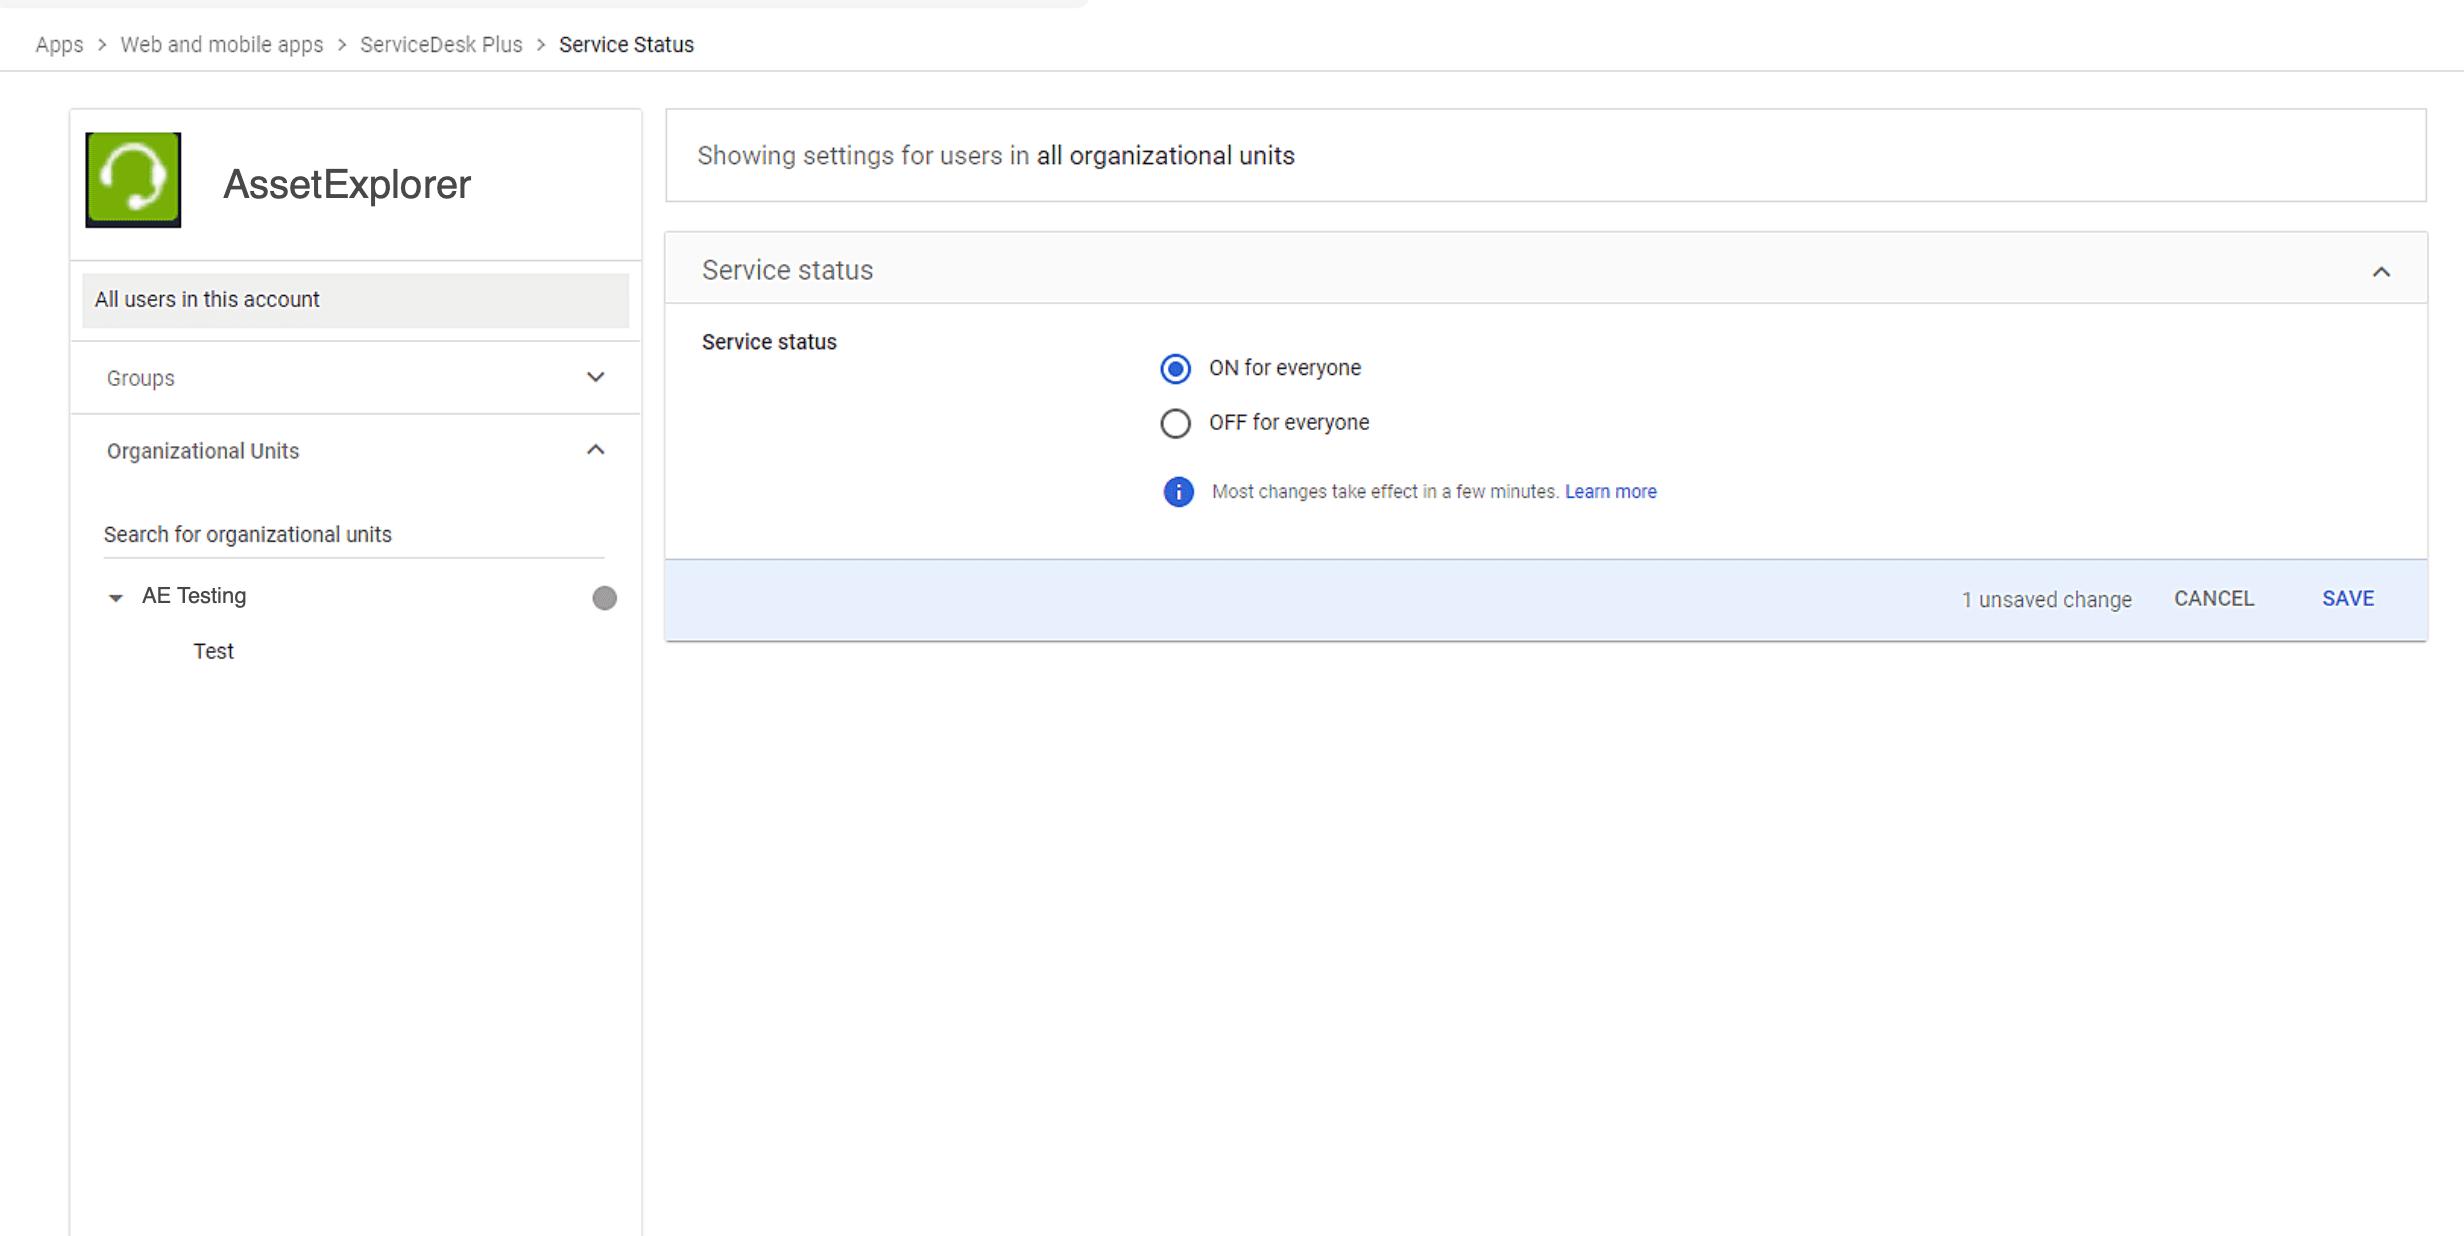Open Web and mobile apps breadcrumb
Image resolution: width=2464 pixels, height=1236 pixels.
click(222, 45)
